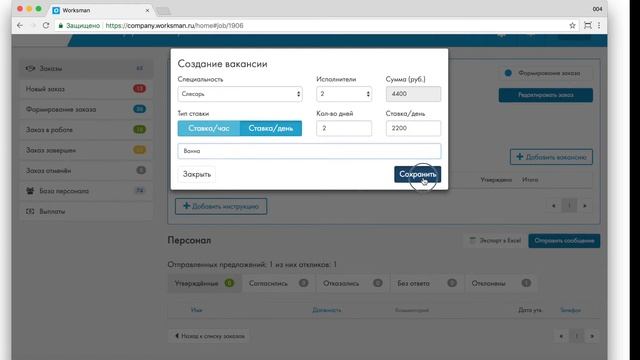Screen dimensions: 640x360
Task: Click Отправить сообщение button
Action: coord(564,241)
